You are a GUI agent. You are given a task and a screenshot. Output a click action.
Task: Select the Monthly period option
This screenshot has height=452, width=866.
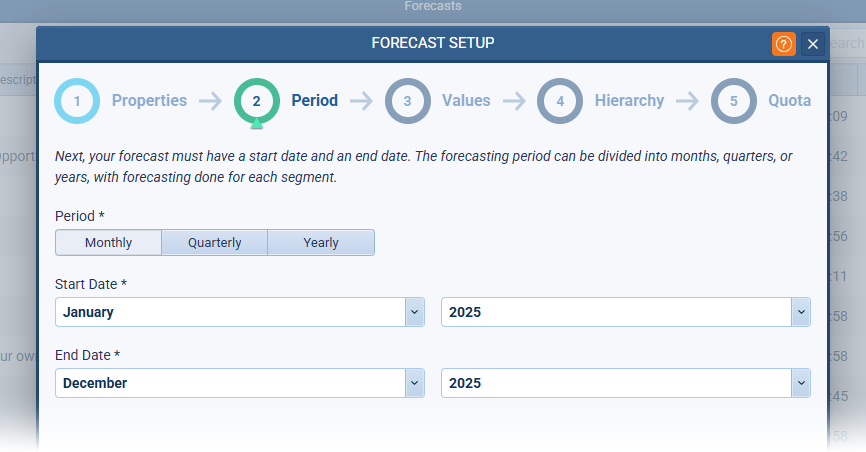click(108, 243)
